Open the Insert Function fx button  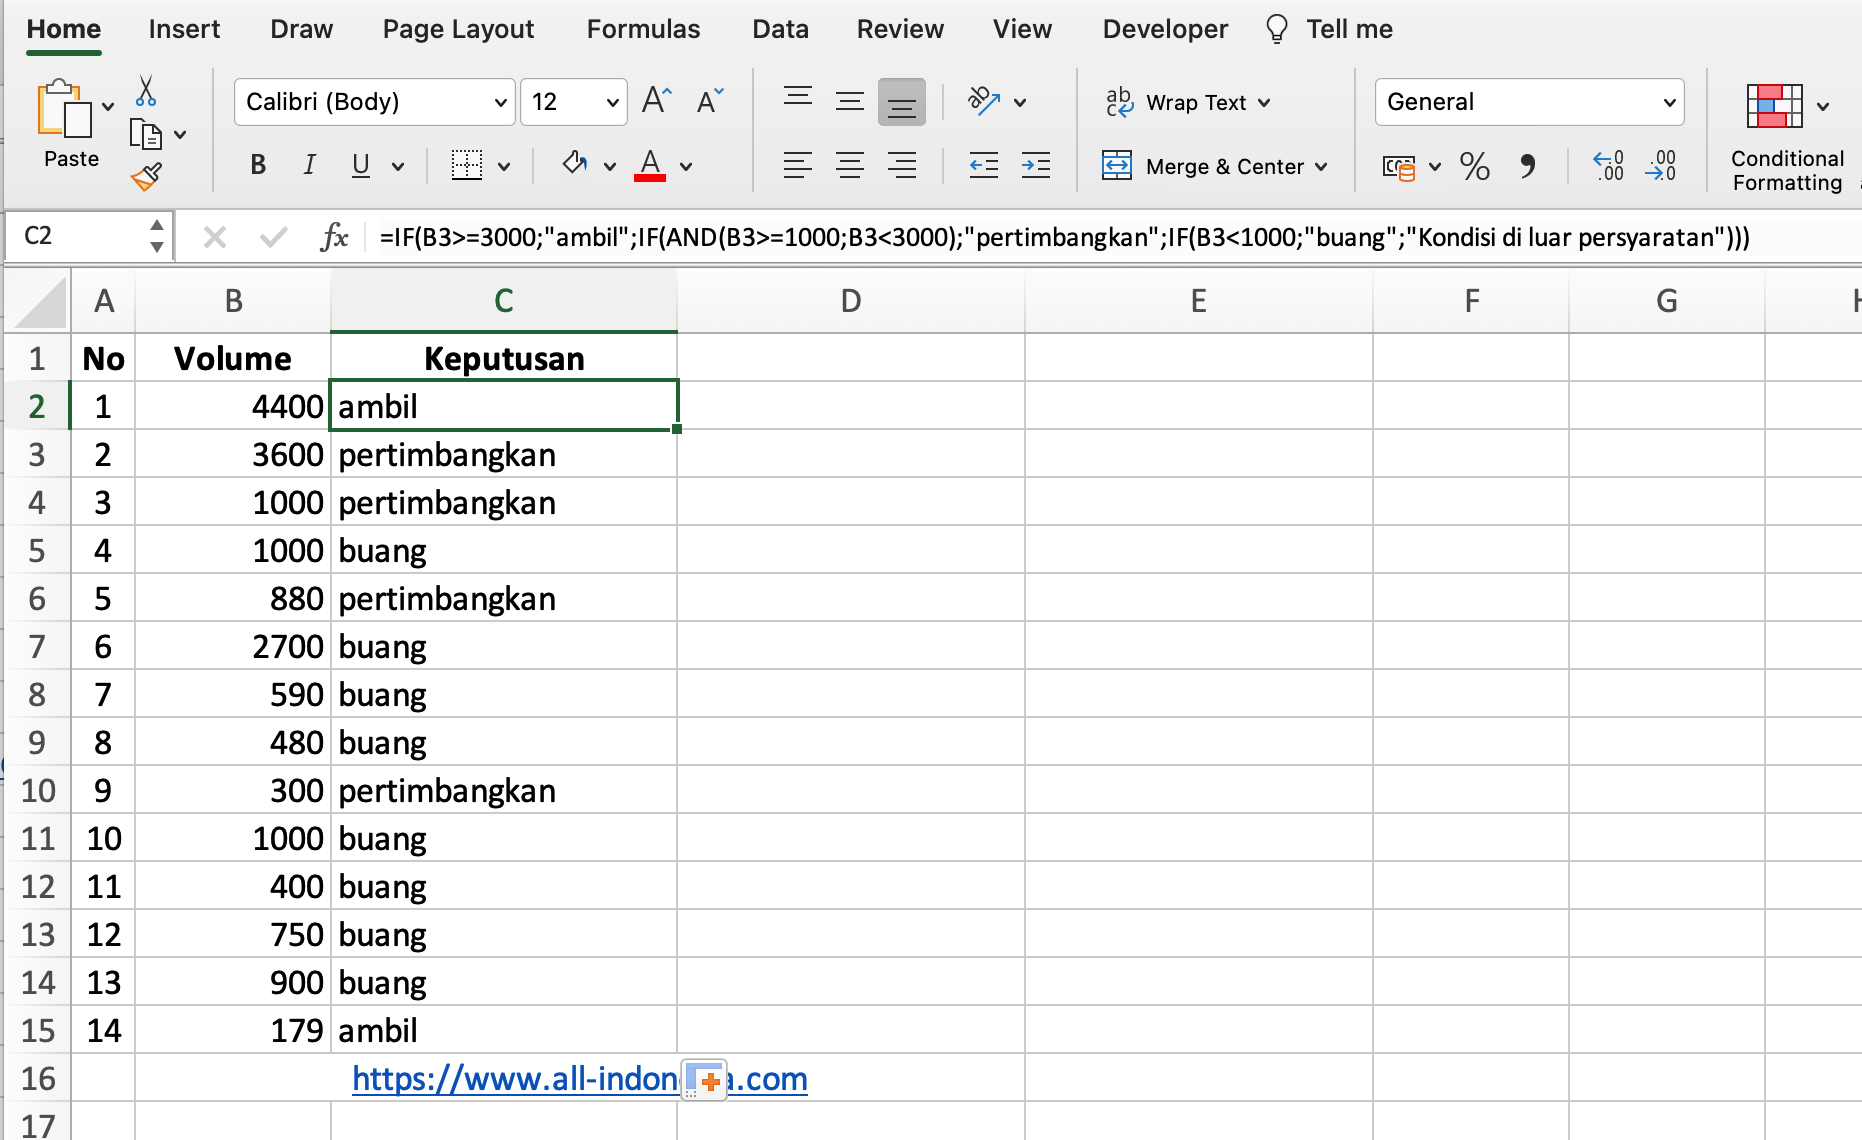point(334,237)
